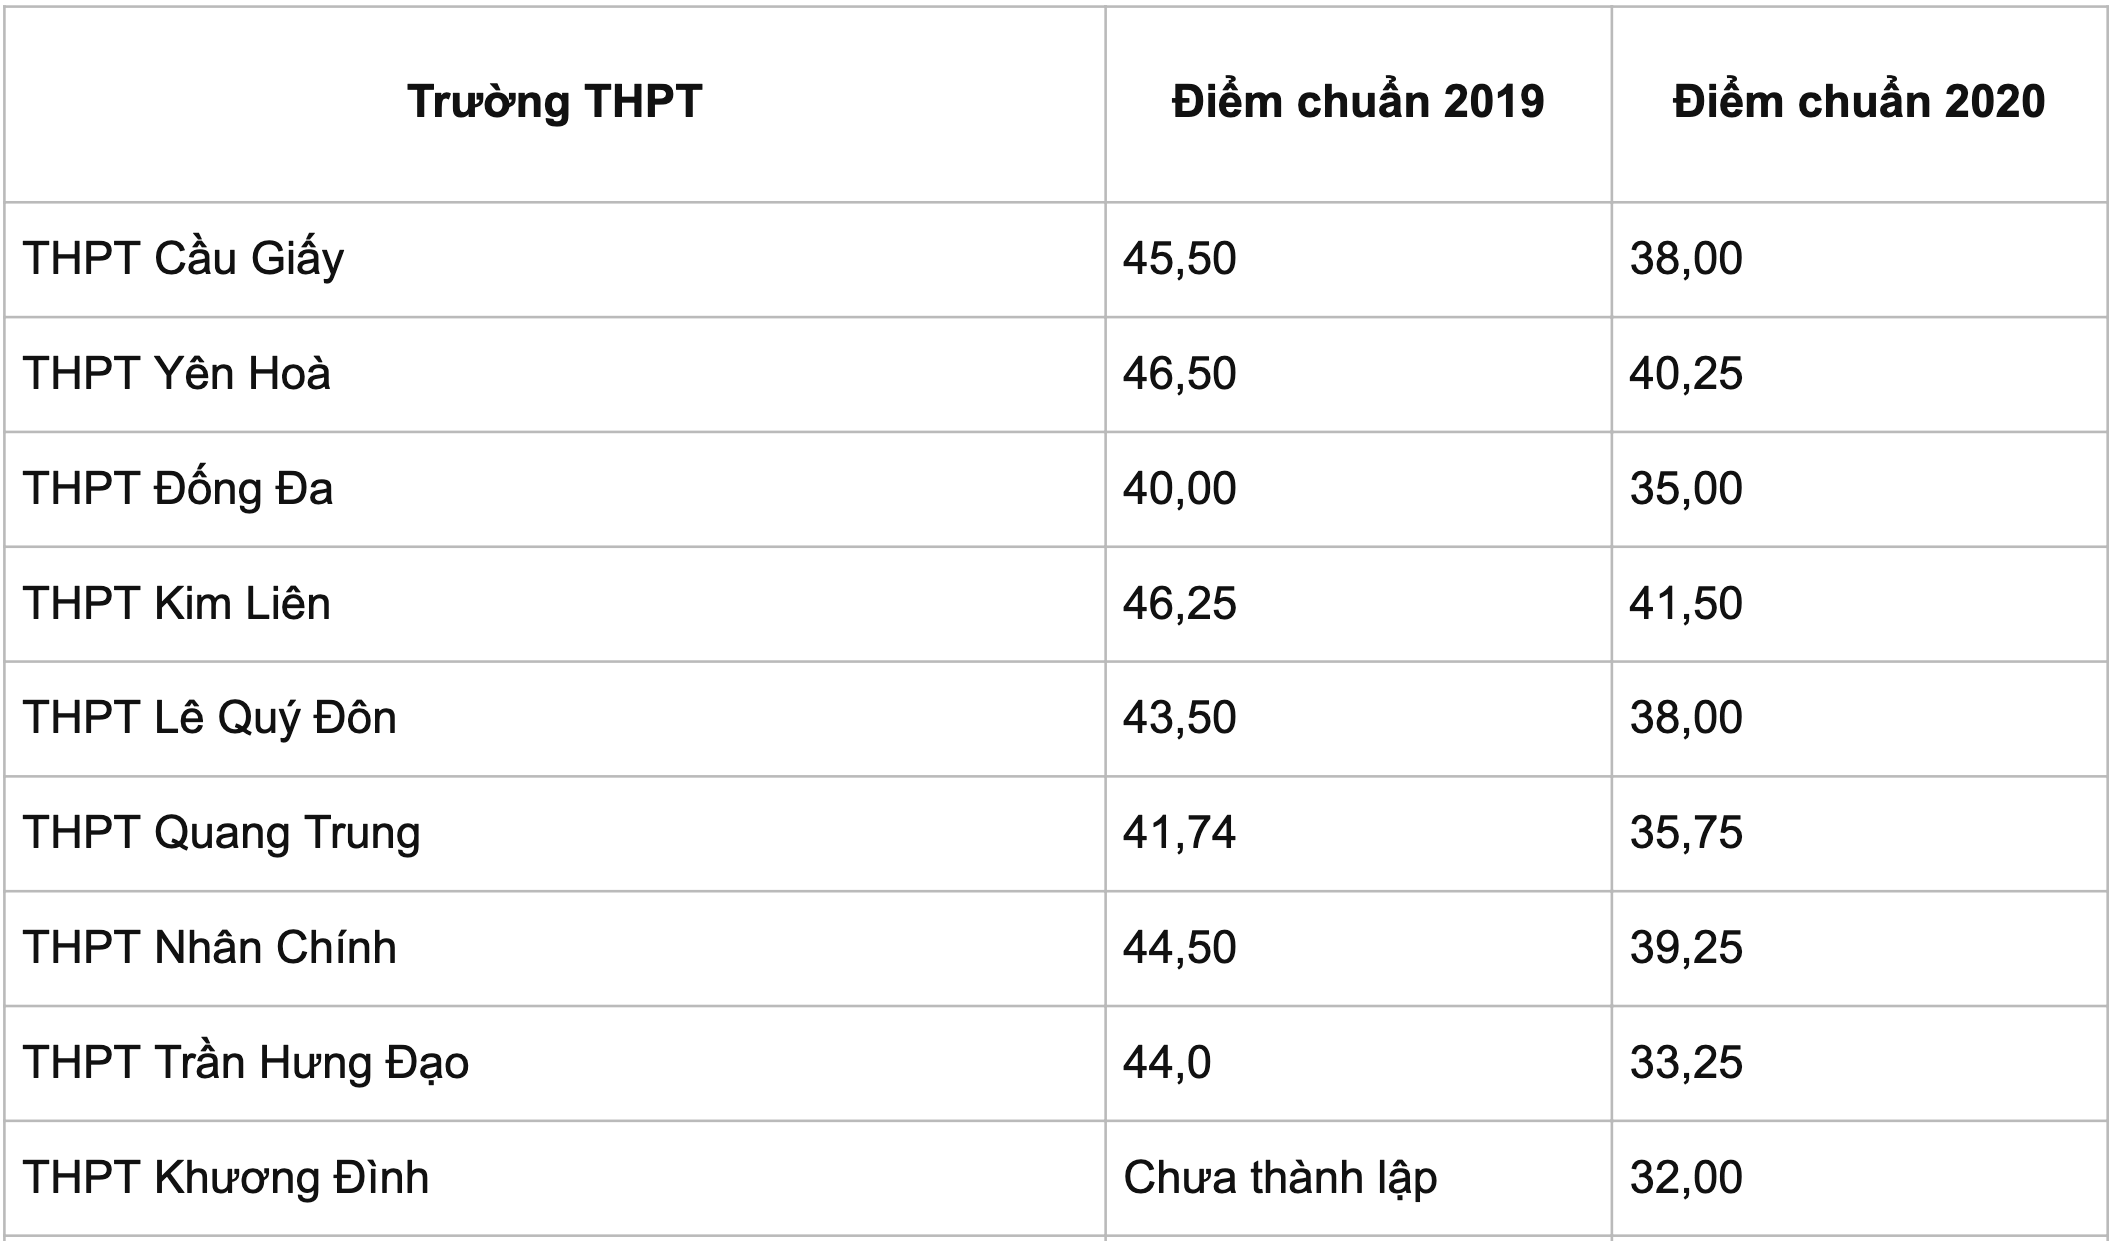Image resolution: width=2113 pixels, height=1241 pixels.
Task: Select Khương Đình's 2020 score 32,00
Action: (x=1686, y=1177)
